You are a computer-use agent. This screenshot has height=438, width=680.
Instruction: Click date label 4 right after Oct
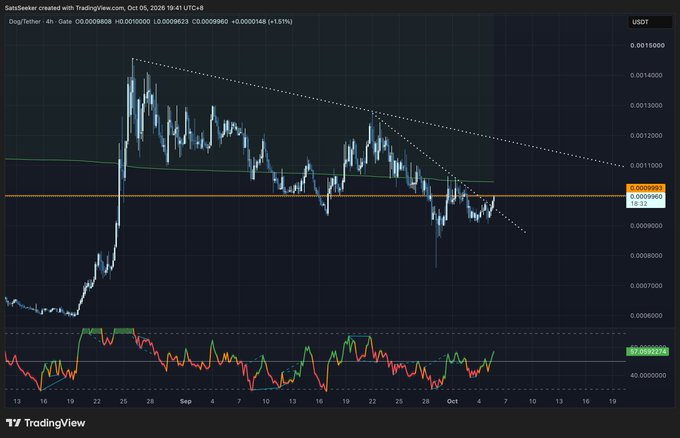479,402
